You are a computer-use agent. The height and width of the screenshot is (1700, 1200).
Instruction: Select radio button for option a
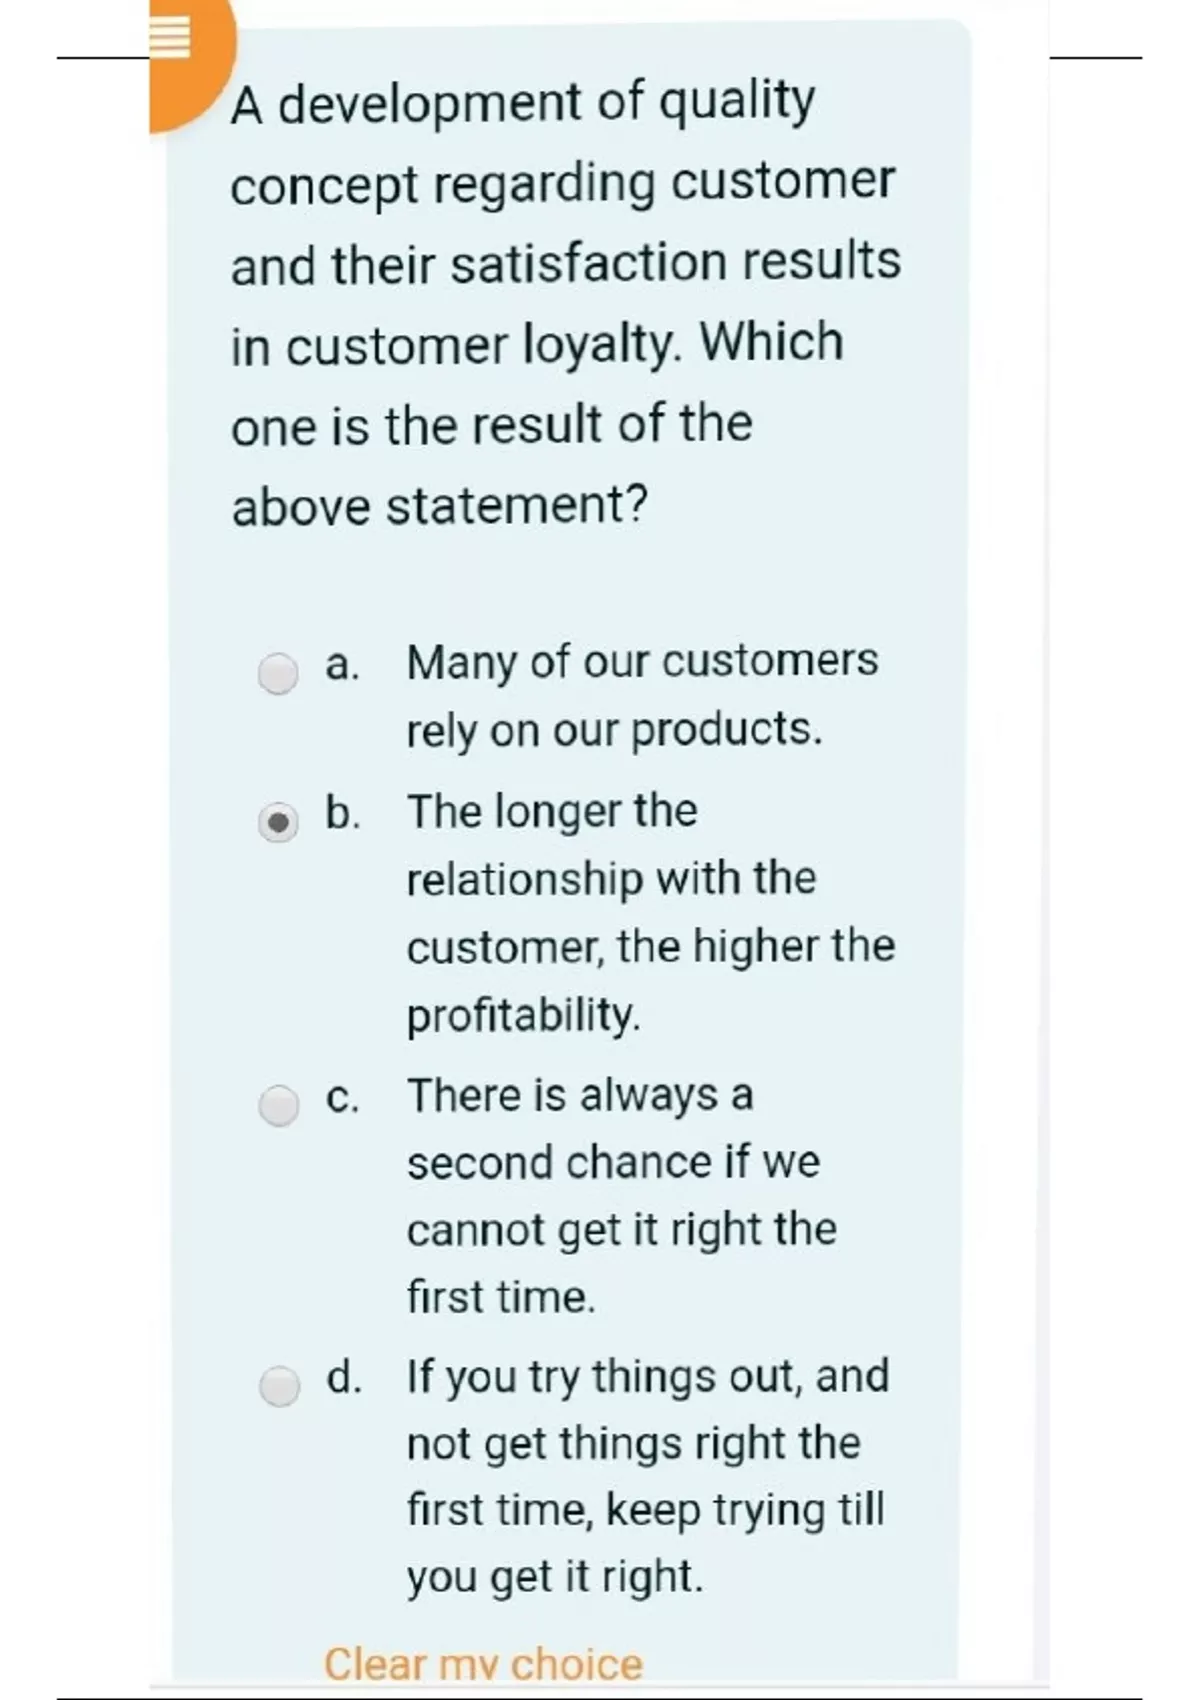pos(278,673)
